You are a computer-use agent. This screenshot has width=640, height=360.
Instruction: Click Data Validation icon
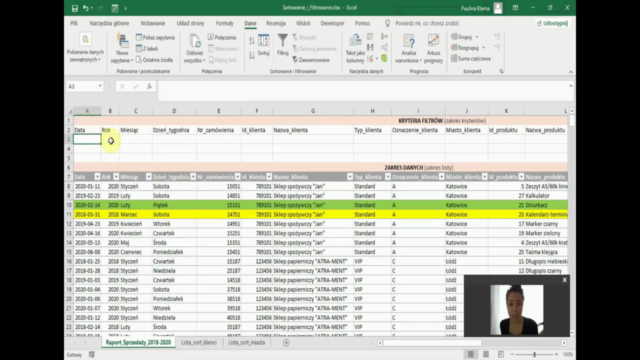click(x=370, y=59)
